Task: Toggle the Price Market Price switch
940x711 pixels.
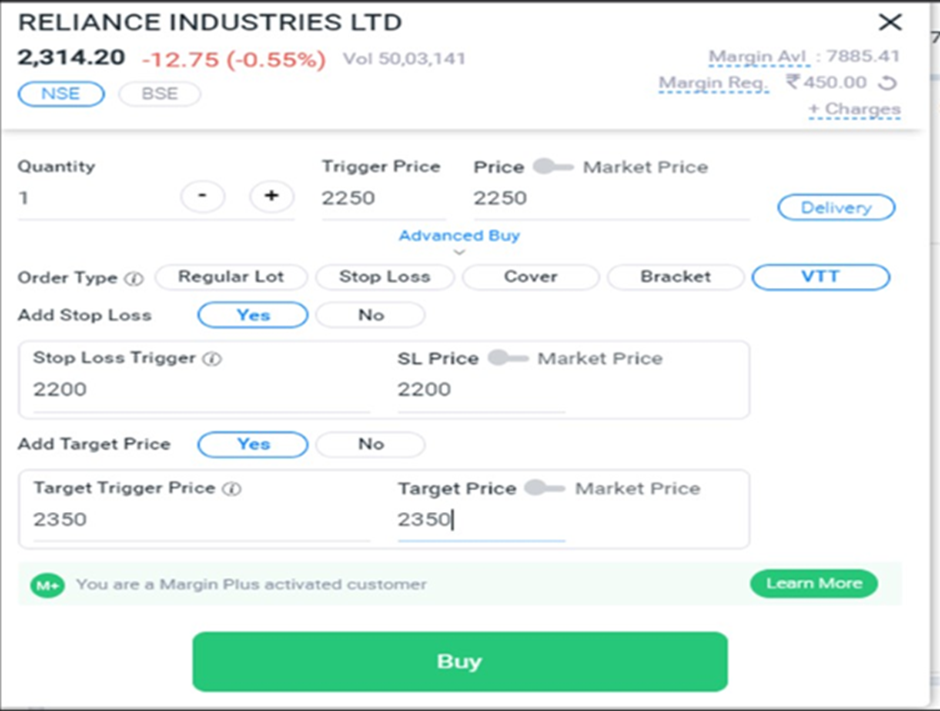Action: click(553, 166)
